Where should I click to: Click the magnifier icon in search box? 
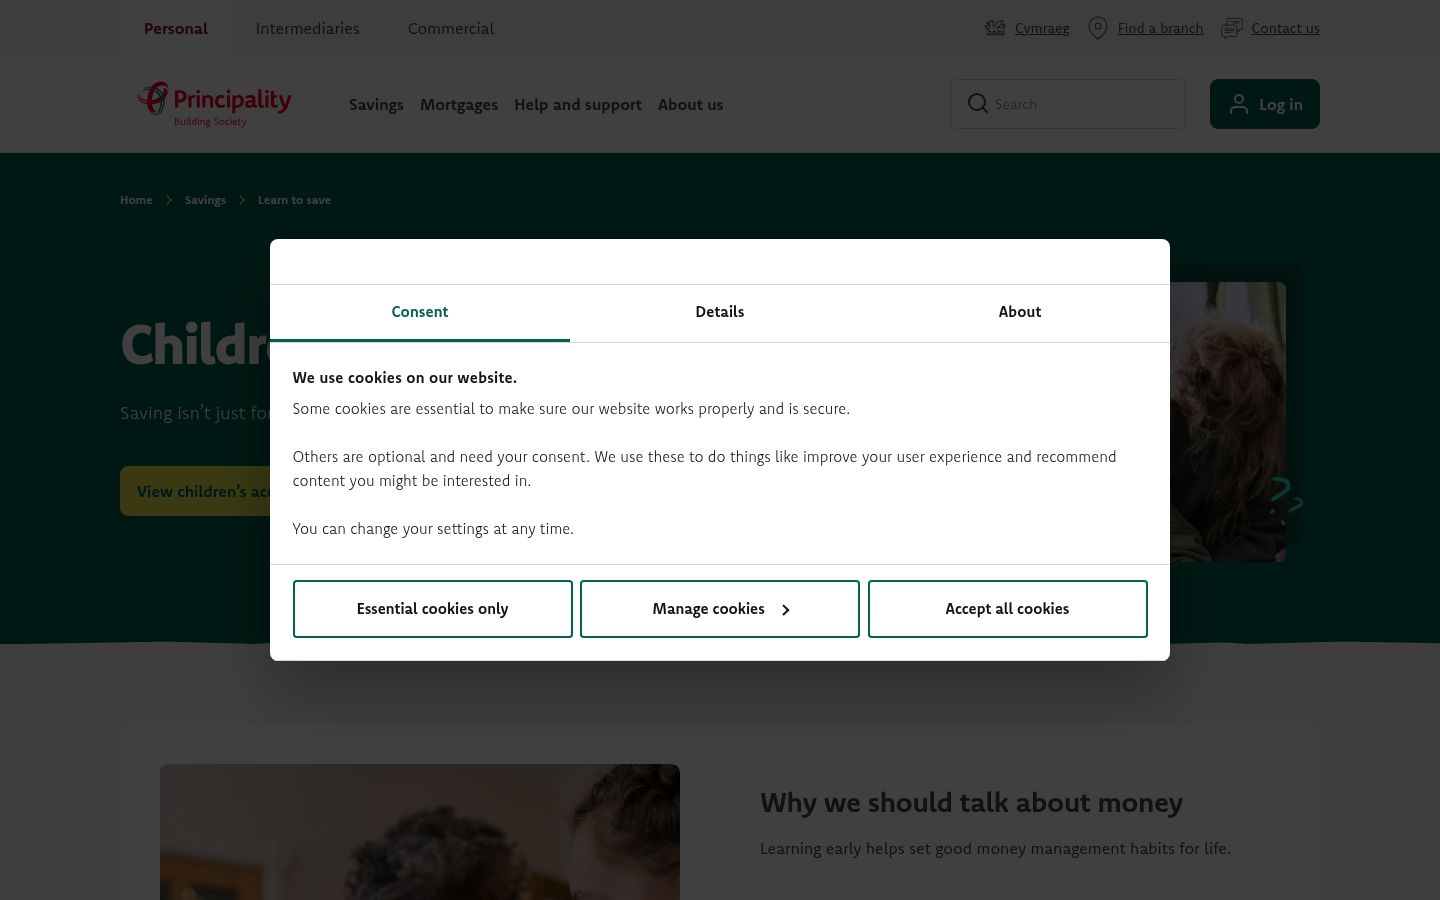[x=978, y=104]
